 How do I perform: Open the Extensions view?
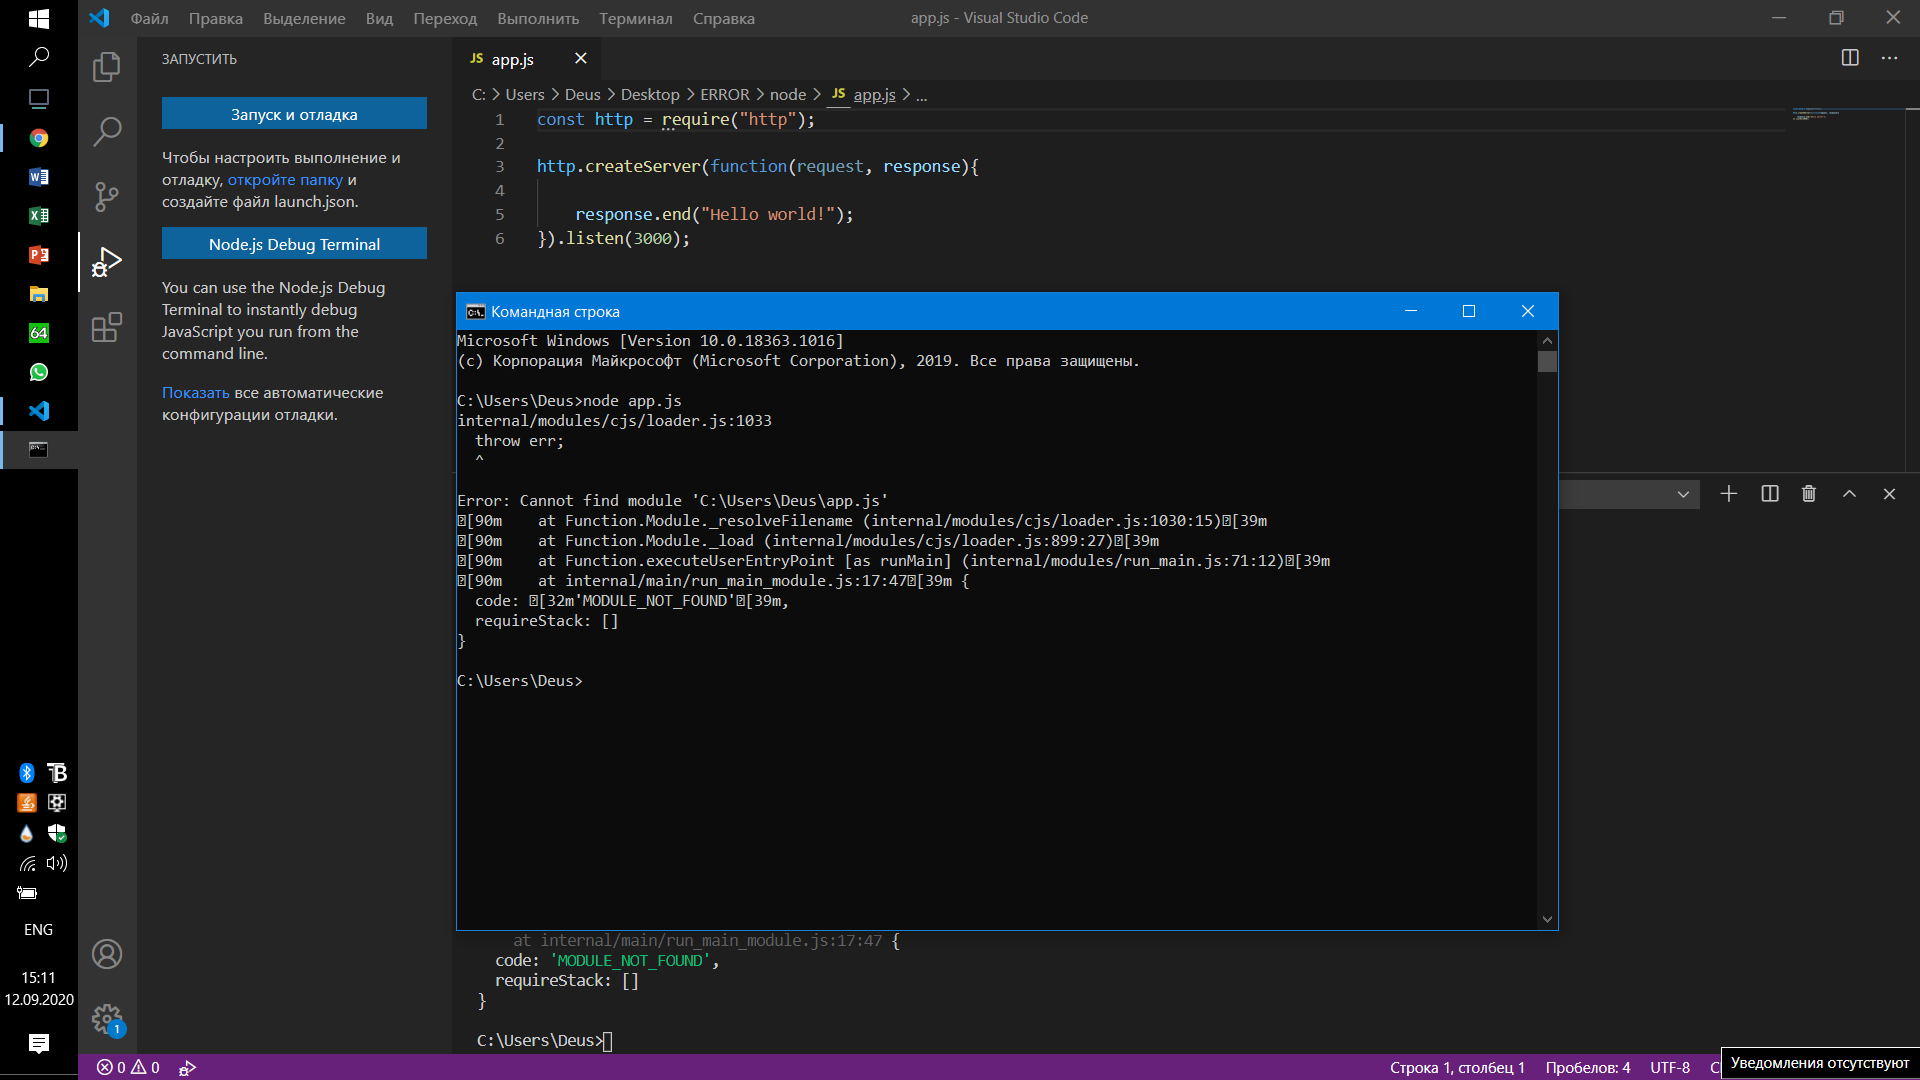tap(107, 327)
